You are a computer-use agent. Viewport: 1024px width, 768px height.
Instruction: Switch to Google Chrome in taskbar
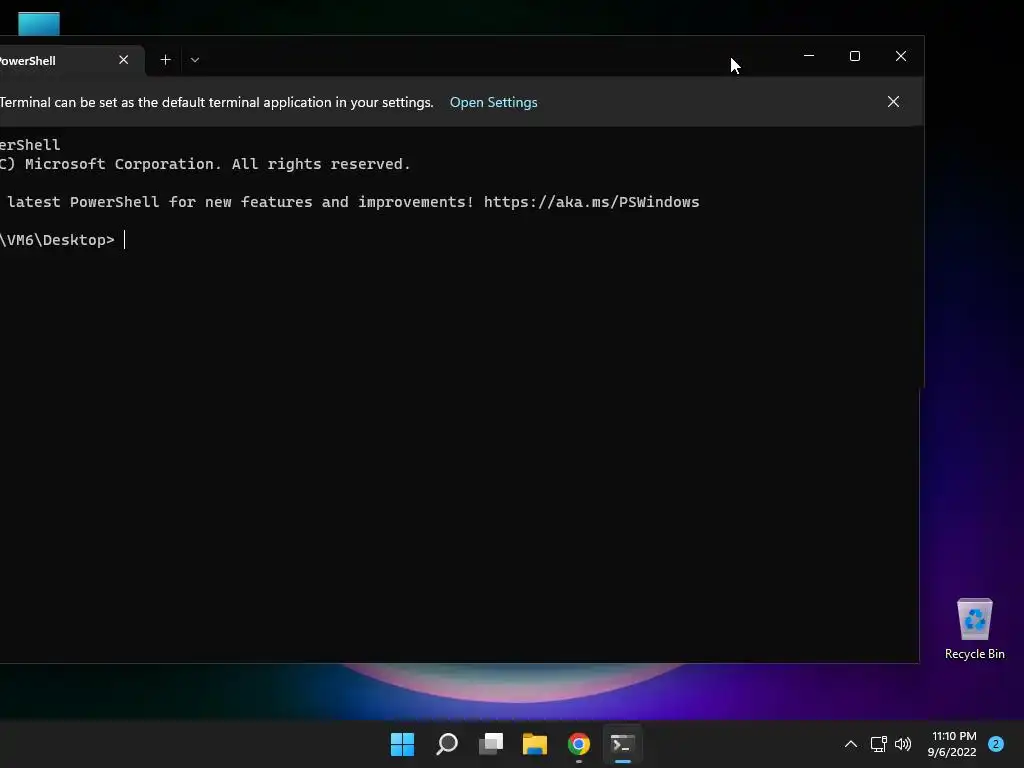click(x=579, y=744)
